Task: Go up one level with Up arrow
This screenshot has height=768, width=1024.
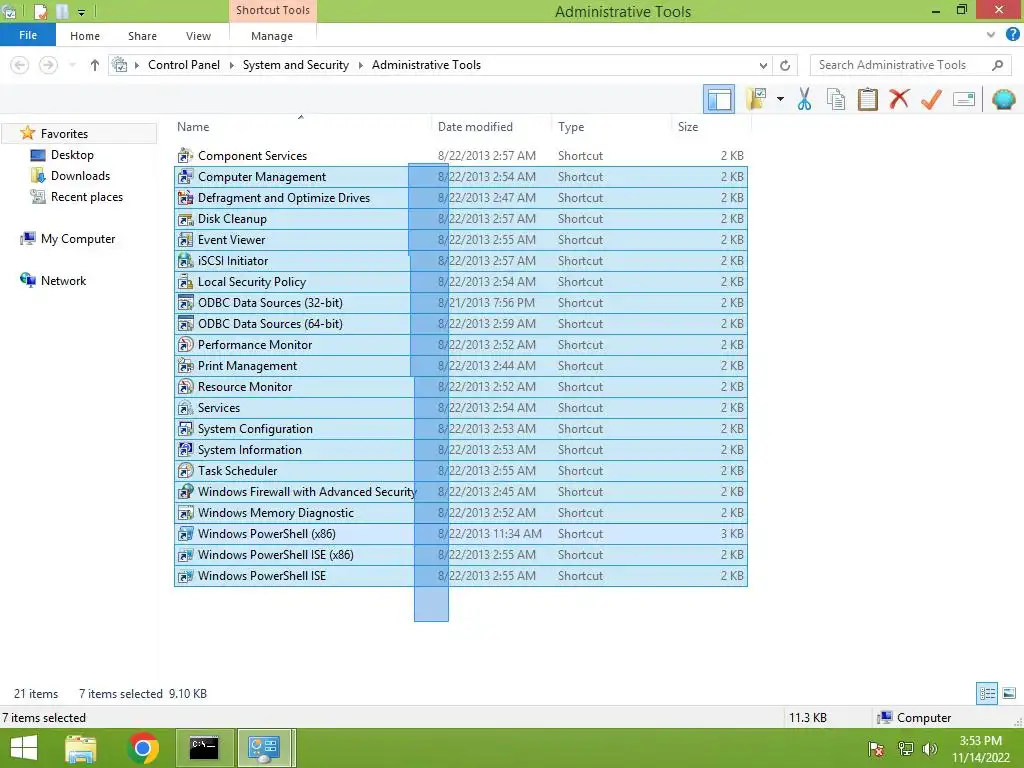Action: 95,65
